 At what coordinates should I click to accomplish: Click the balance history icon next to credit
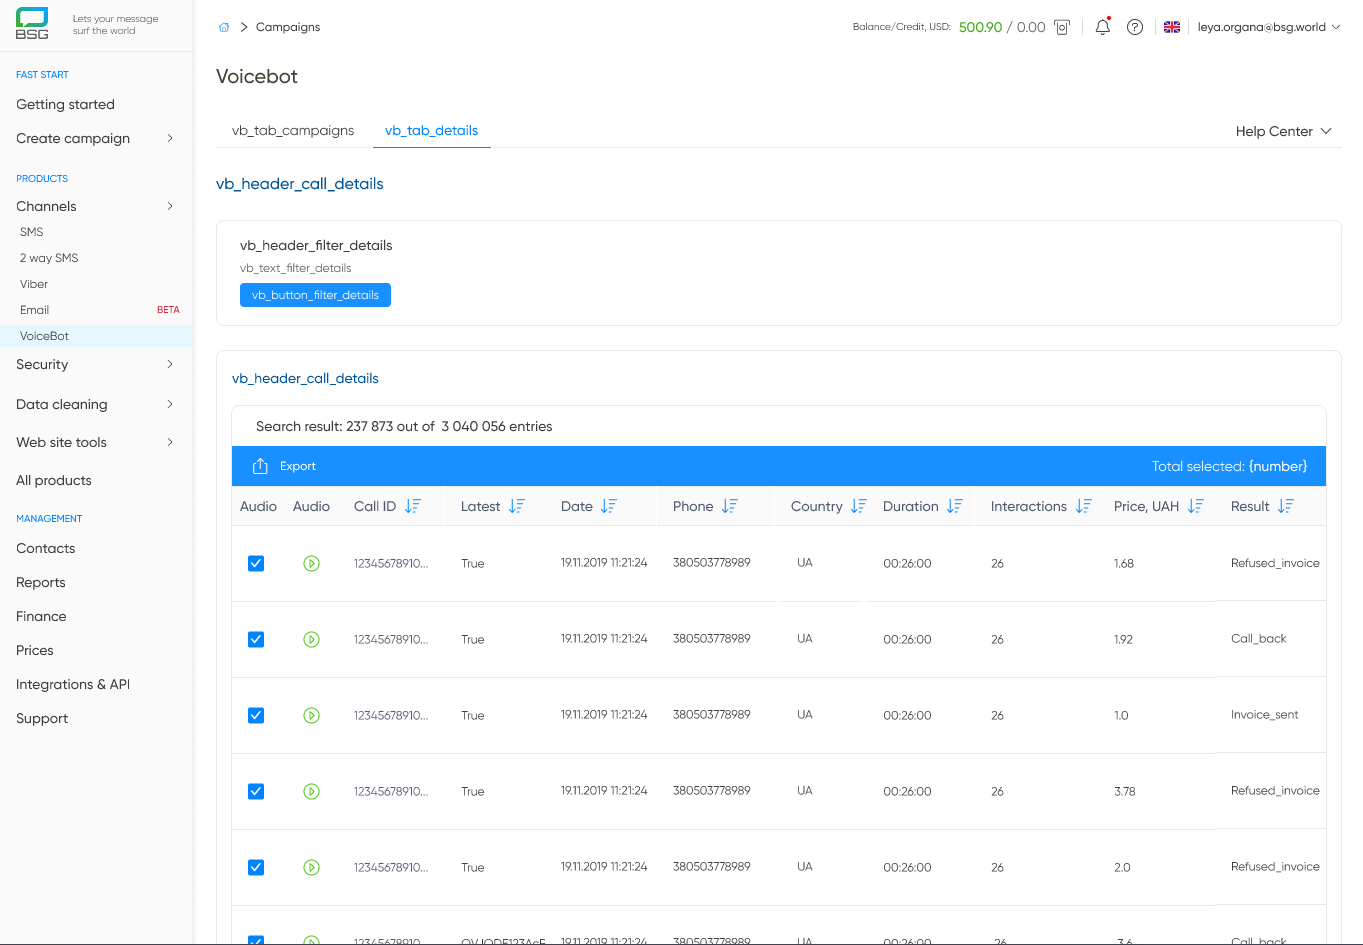click(1061, 27)
